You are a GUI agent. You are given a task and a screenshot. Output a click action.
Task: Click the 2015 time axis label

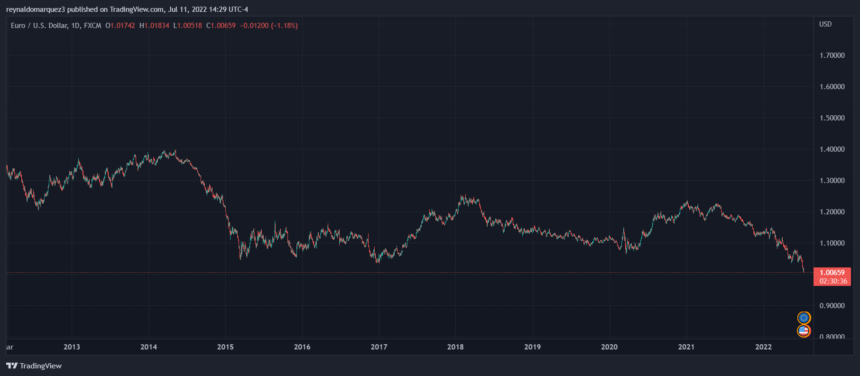pyautogui.click(x=225, y=347)
